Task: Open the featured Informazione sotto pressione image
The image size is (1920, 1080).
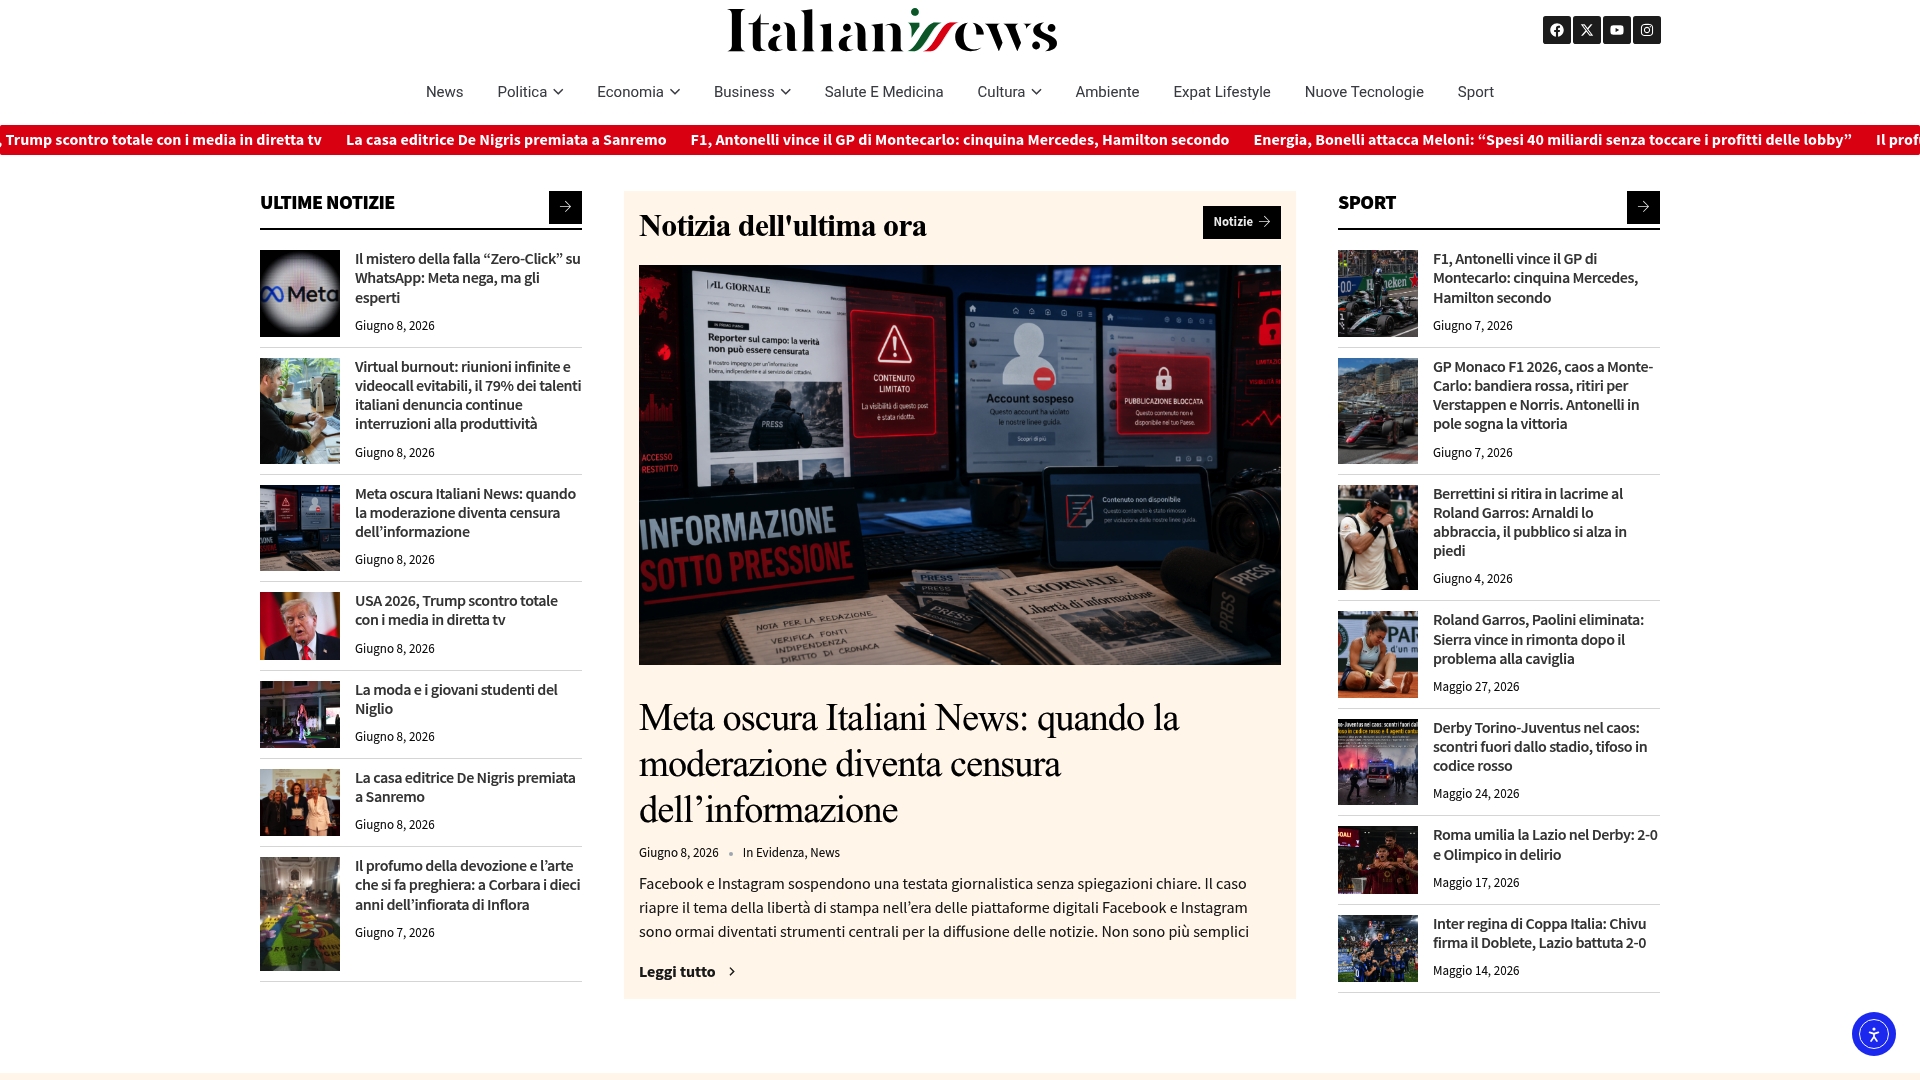Action: coord(960,465)
